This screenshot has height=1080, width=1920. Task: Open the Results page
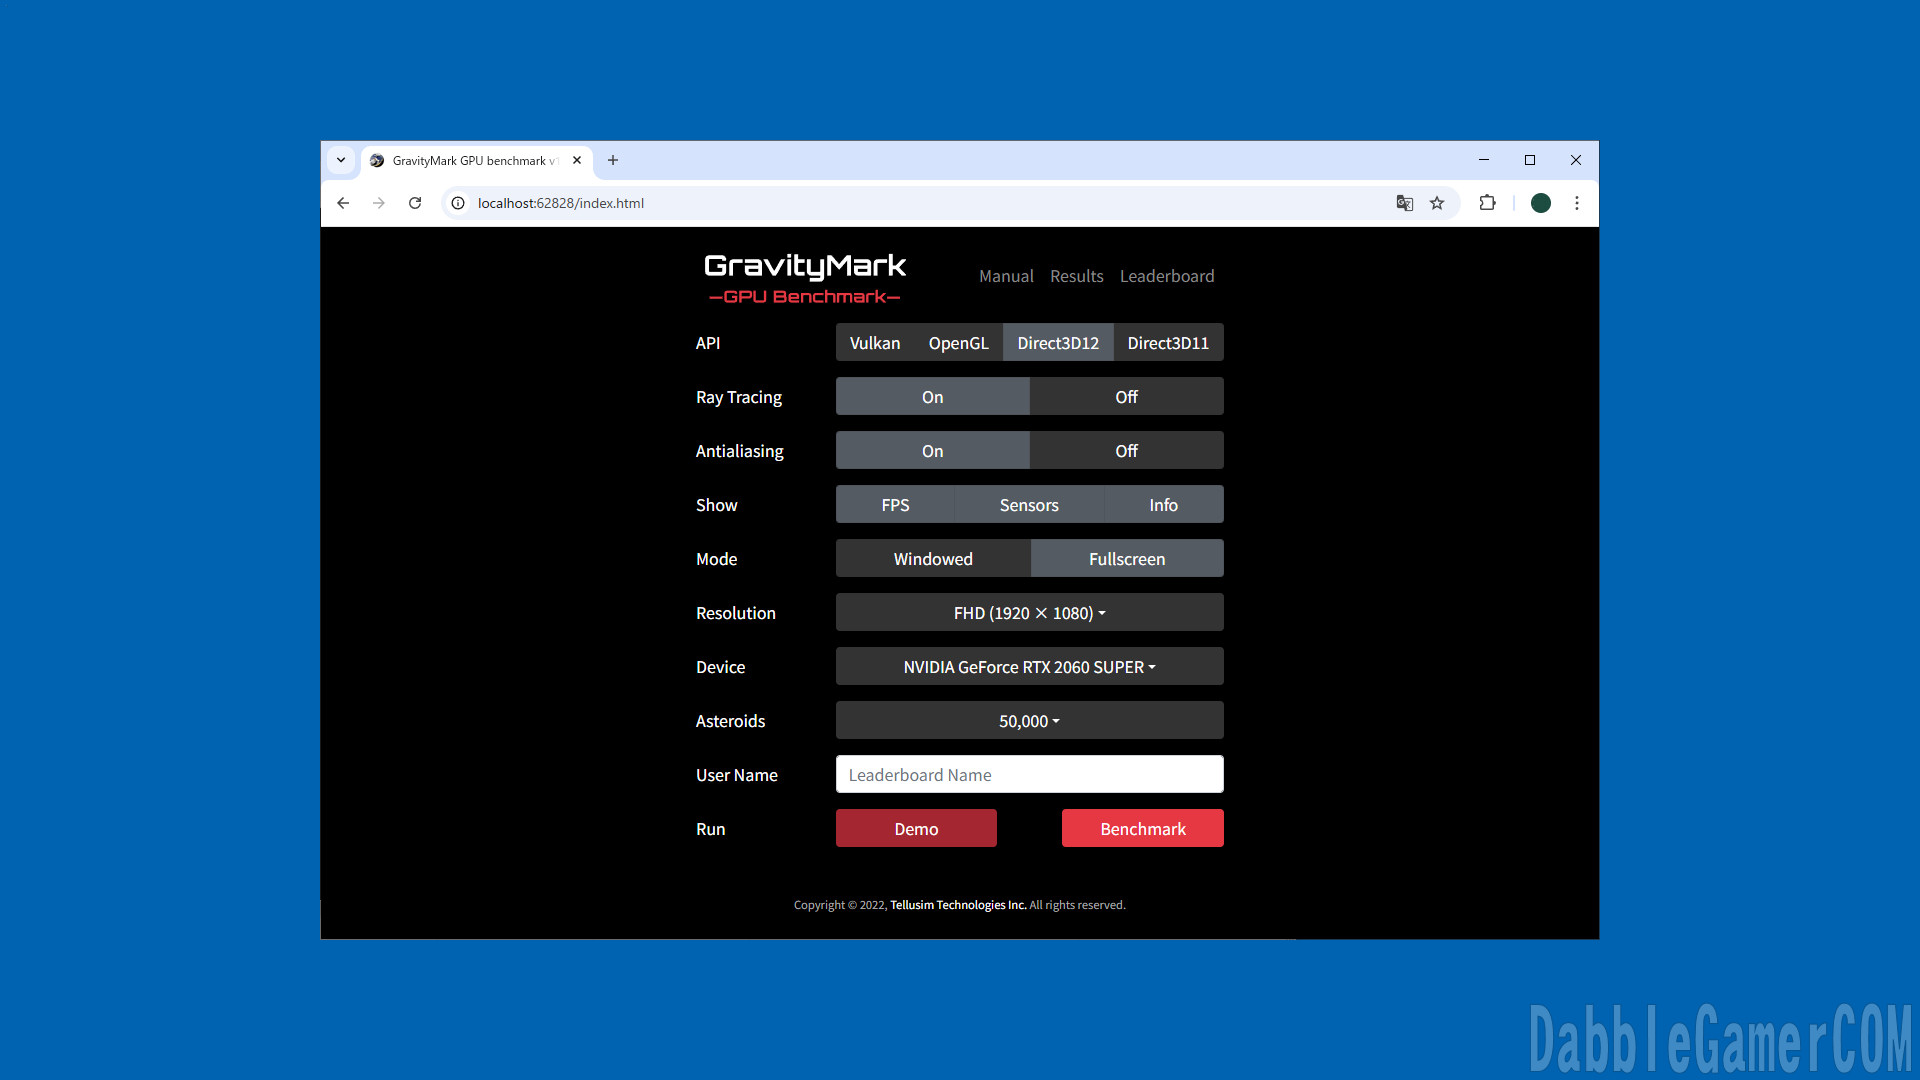tap(1077, 276)
